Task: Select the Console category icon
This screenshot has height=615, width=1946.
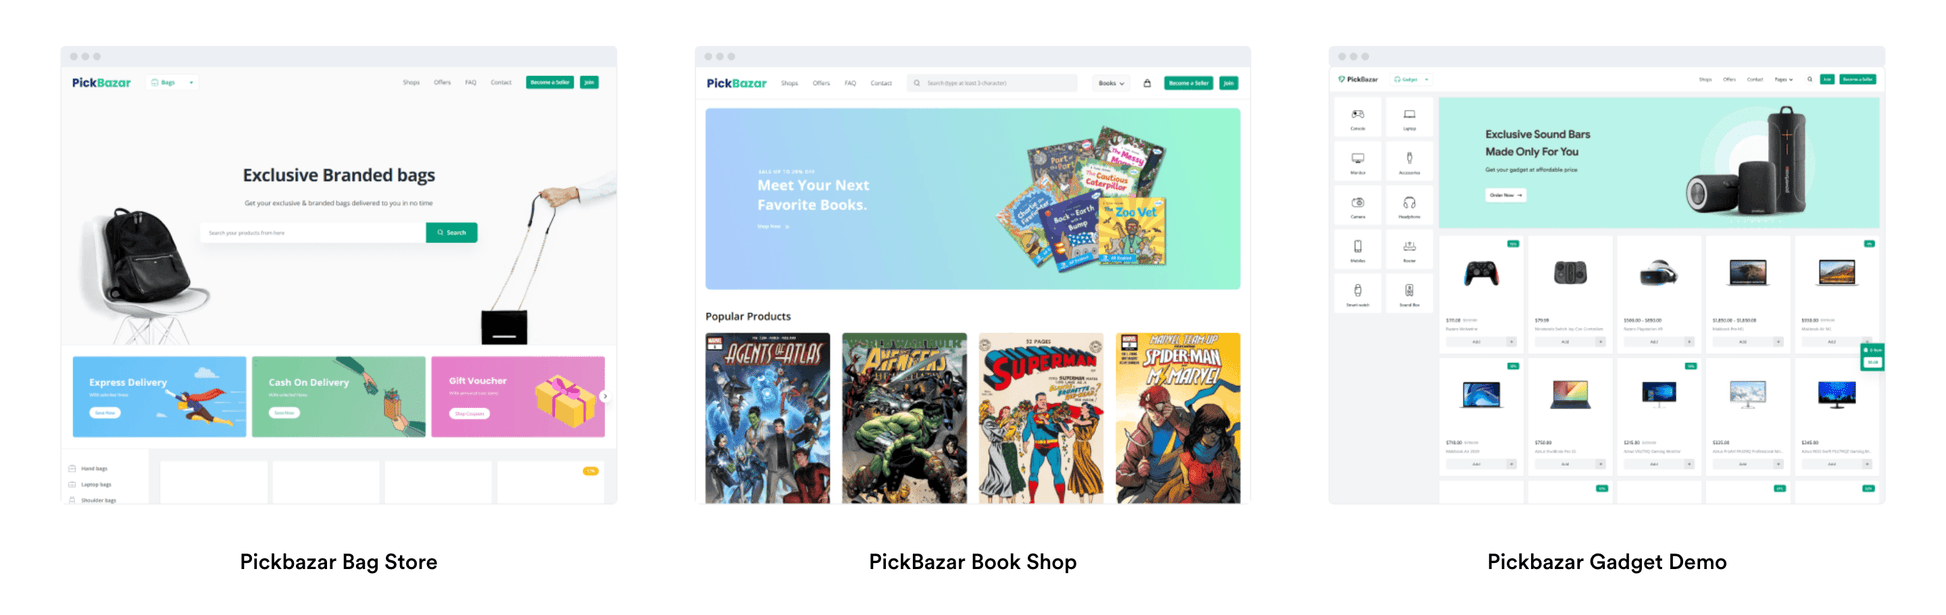Action: [x=1357, y=117]
